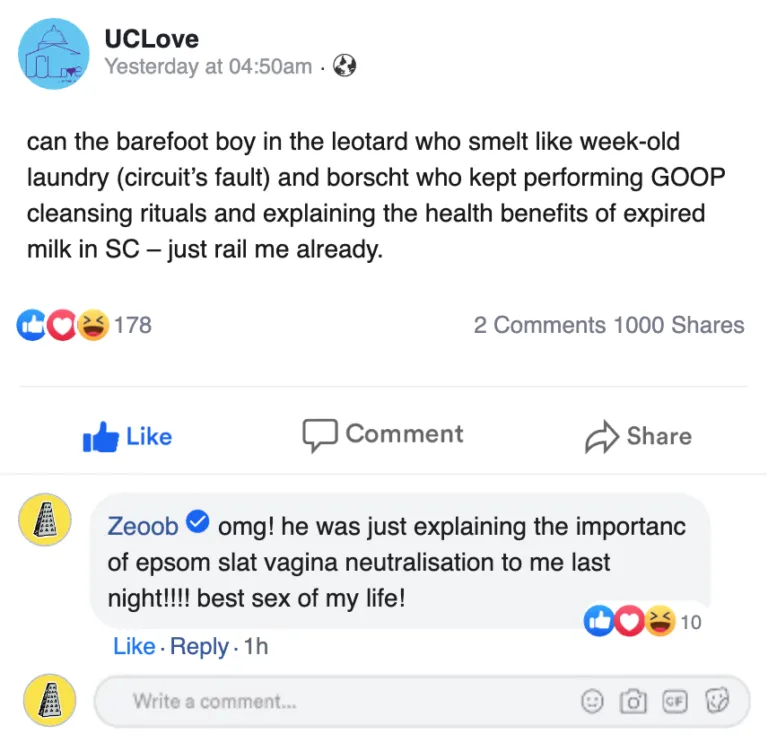Viewport: 768px width, 743px height.
Task: Share the post using Share button
Action: coord(639,436)
